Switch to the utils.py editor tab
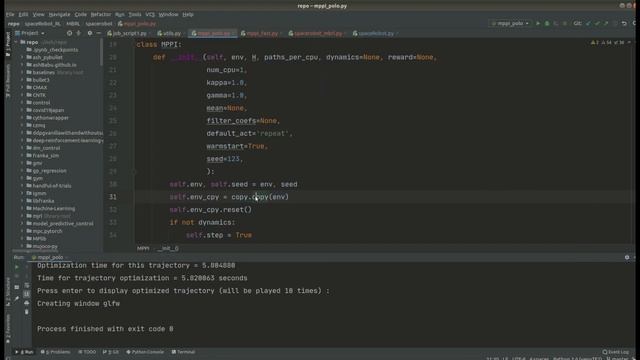 (x=171, y=33)
